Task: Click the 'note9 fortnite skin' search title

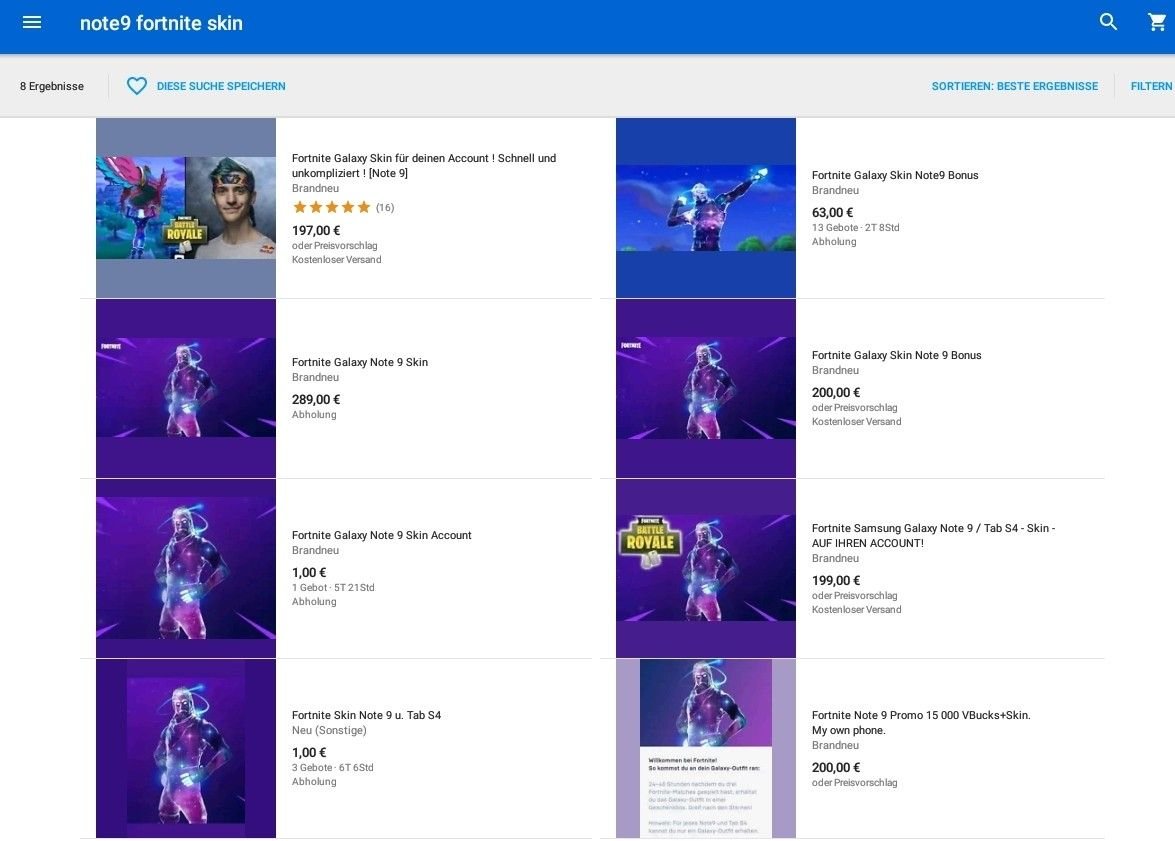Action: [161, 23]
